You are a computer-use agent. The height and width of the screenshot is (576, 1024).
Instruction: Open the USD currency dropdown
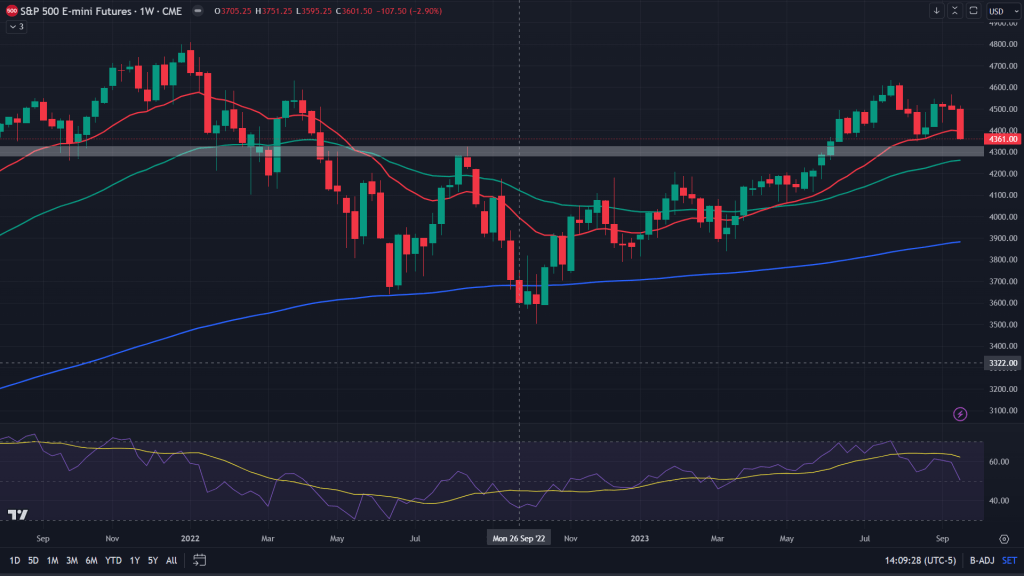point(997,11)
